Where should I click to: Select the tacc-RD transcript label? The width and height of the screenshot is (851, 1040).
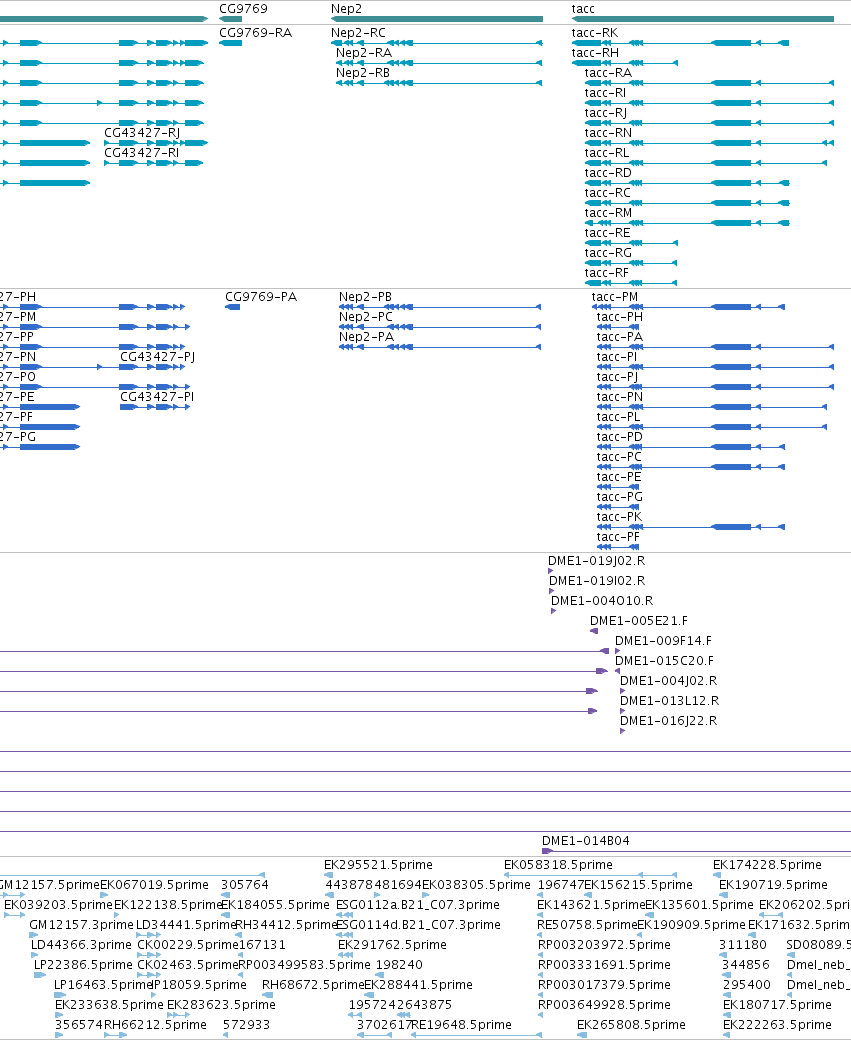(x=608, y=172)
